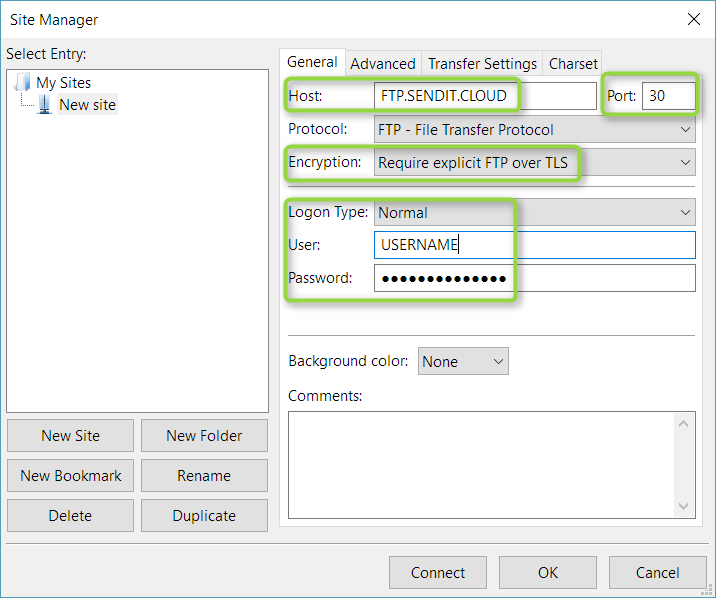The image size is (716, 598).
Task: Open the Protocol dropdown
Action: [535, 130]
